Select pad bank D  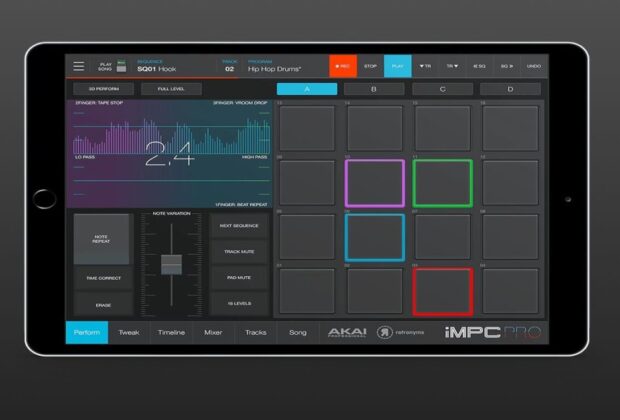point(510,89)
